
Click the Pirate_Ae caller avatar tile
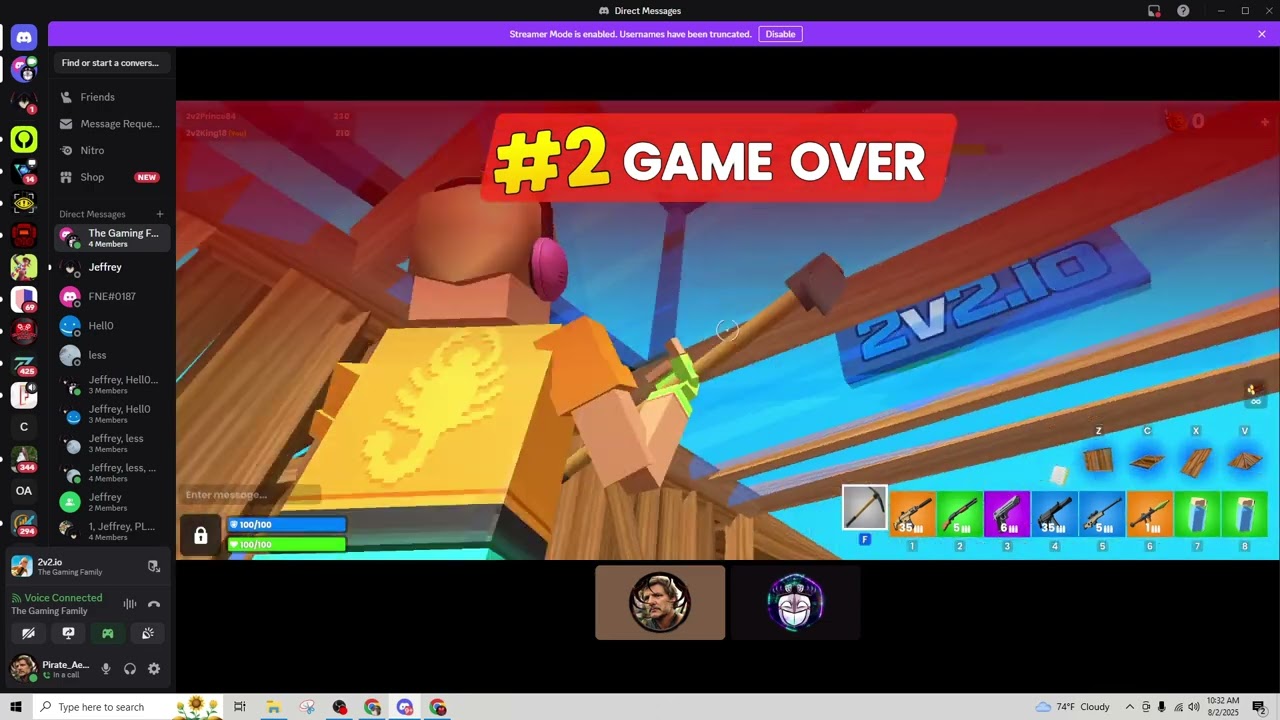(x=660, y=603)
